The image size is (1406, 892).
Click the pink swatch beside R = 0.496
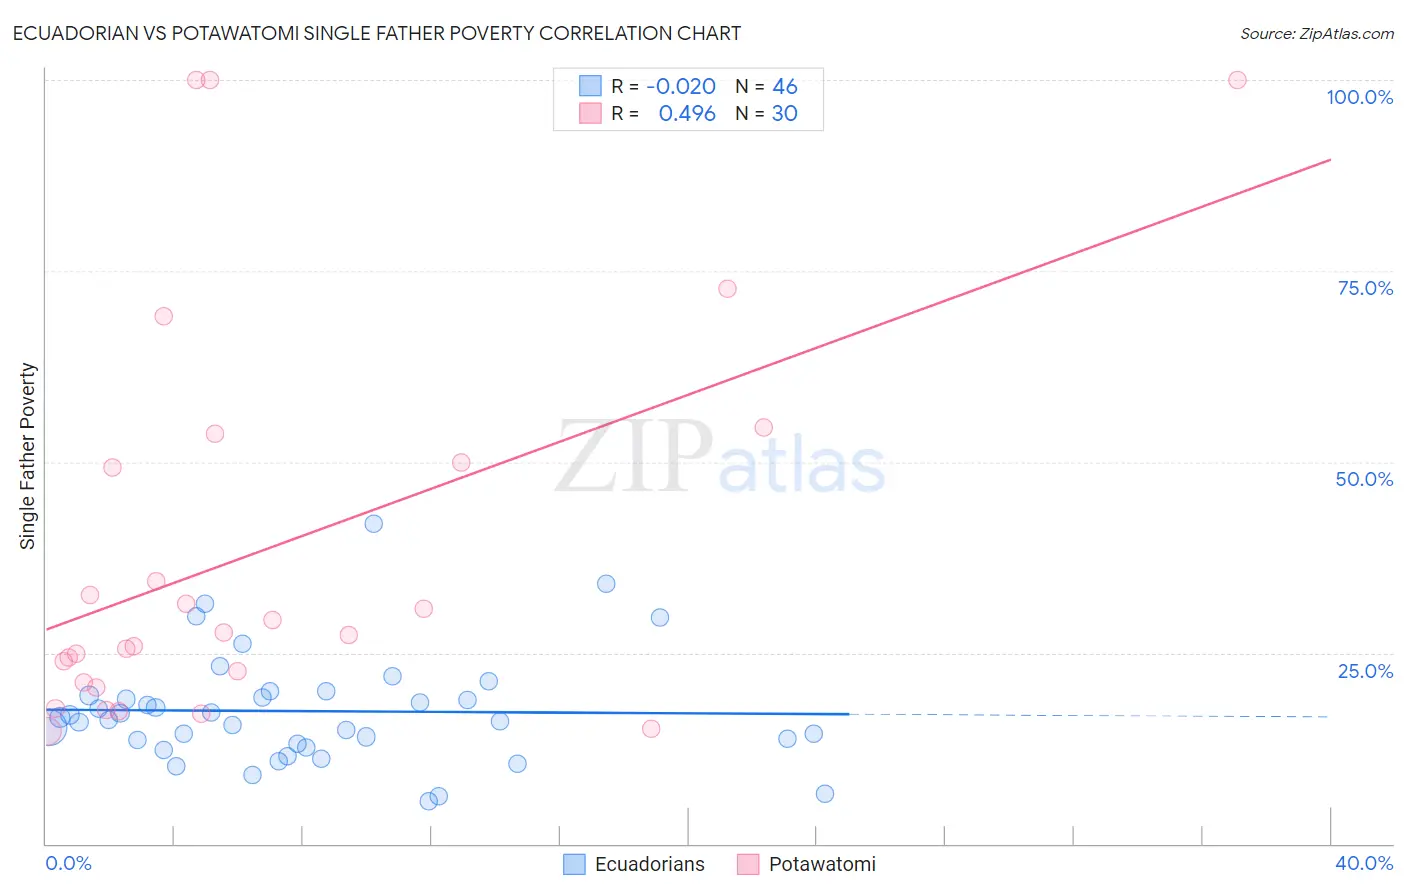click(x=591, y=113)
